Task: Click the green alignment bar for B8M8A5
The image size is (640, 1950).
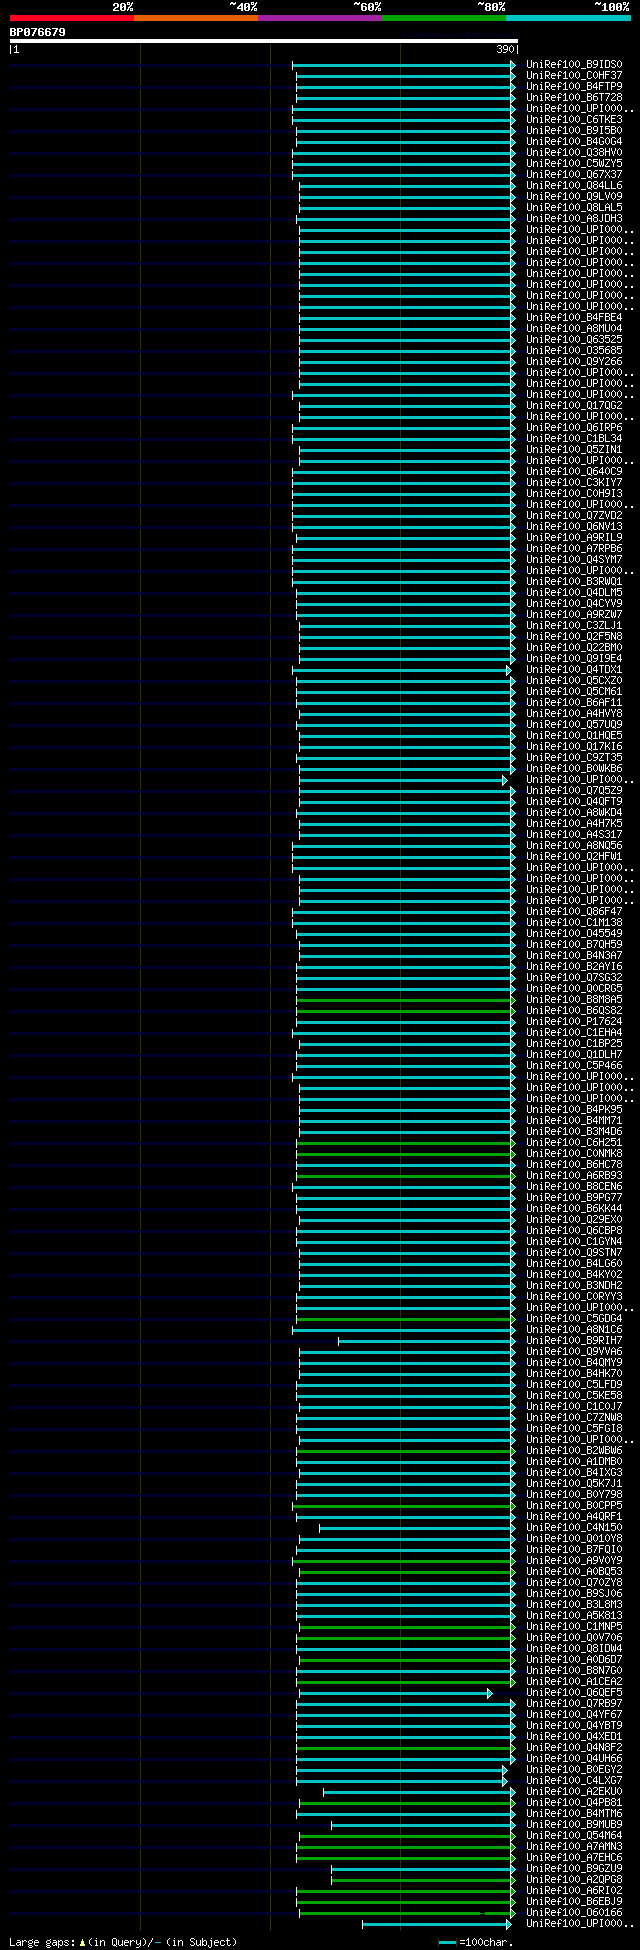Action: (406, 999)
